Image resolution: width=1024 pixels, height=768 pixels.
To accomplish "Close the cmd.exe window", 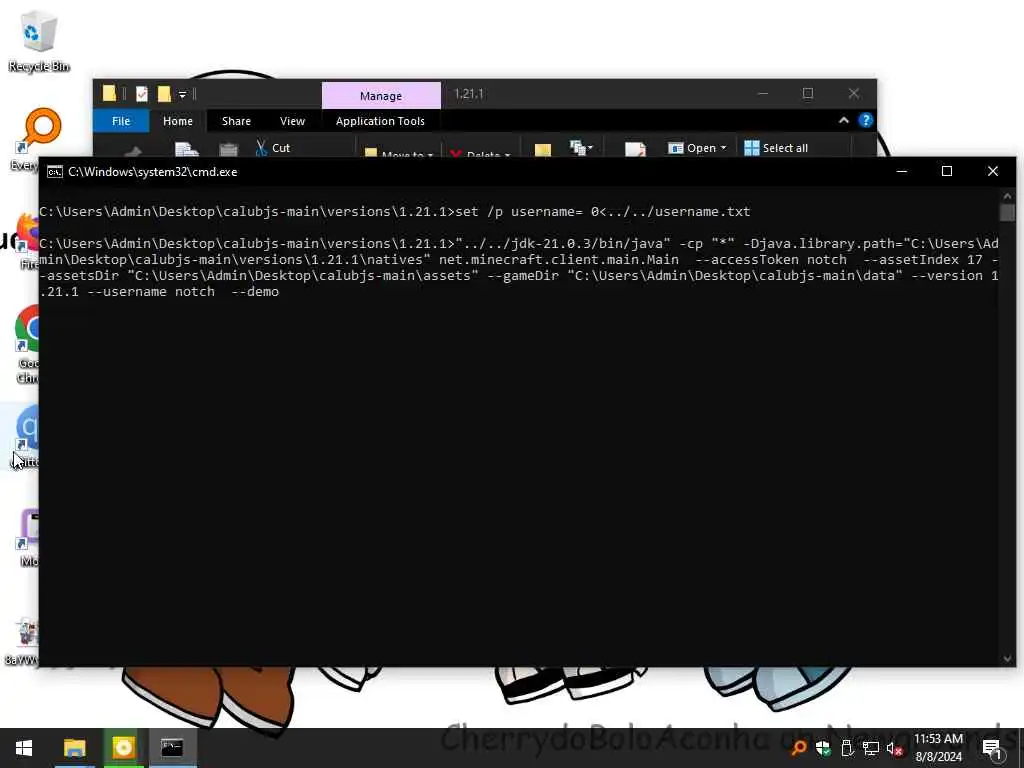I will [x=993, y=171].
